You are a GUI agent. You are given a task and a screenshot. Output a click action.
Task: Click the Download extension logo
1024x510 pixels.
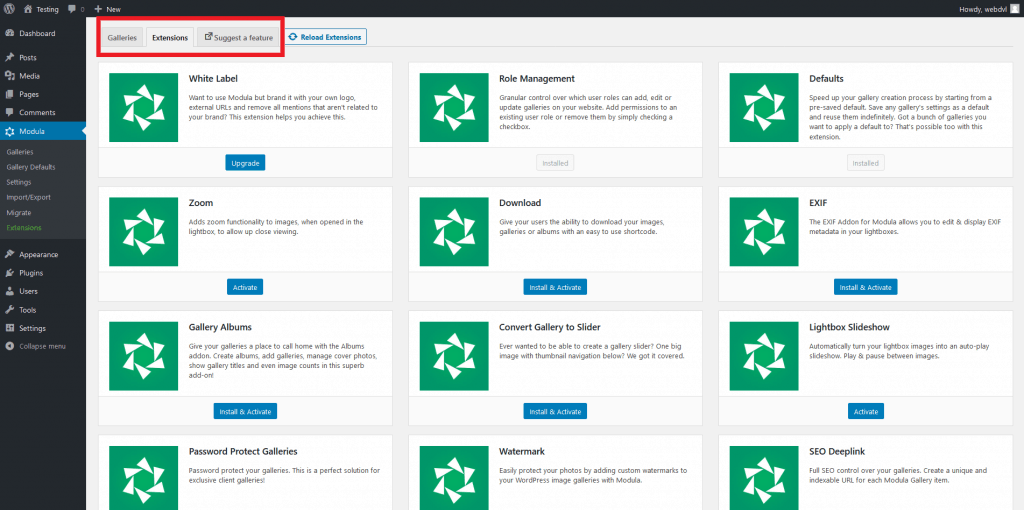(454, 232)
